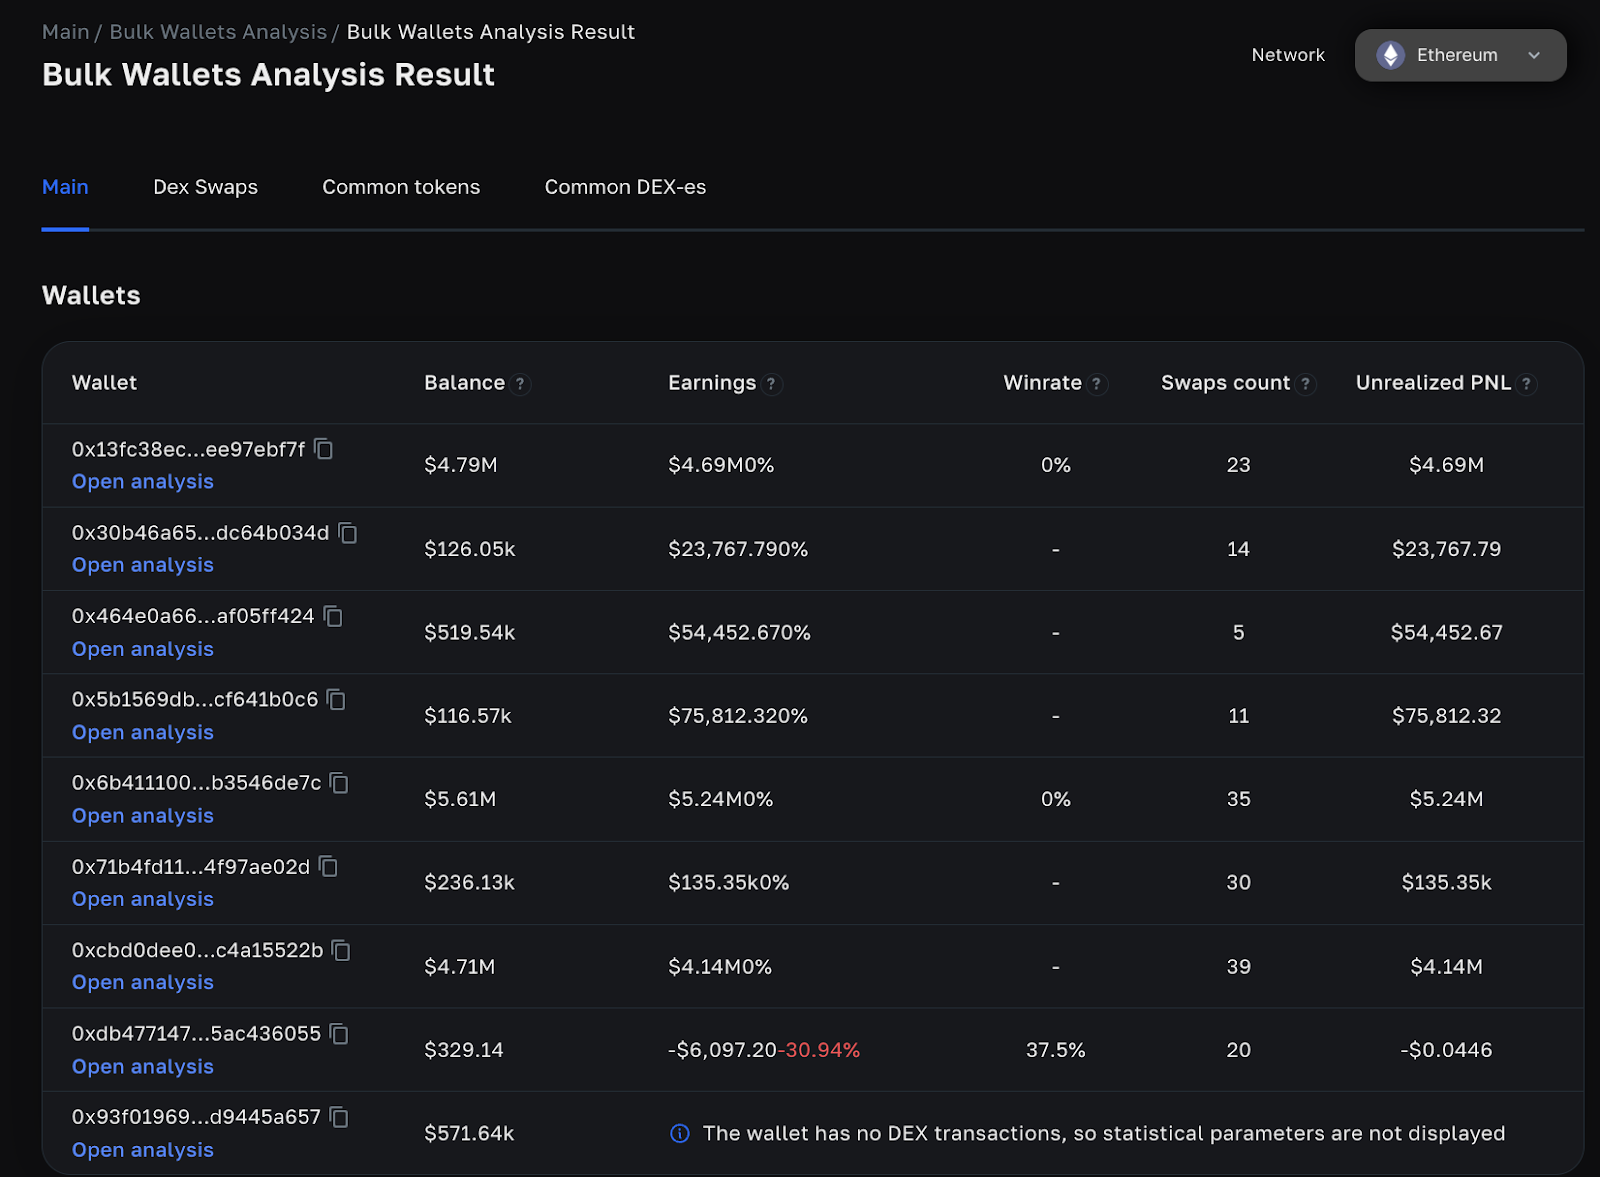The image size is (1600, 1177).
Task: Click the Winrate help question mark
Action: click(1097, 384)
